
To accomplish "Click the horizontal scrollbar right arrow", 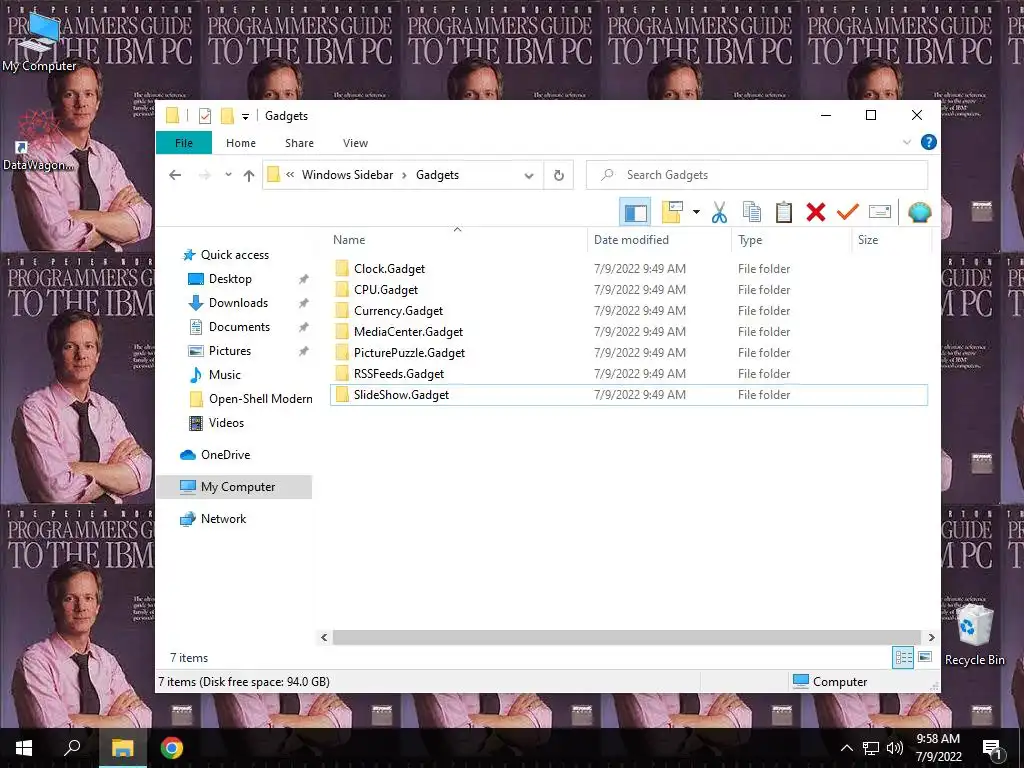I will tap(931, 637).
